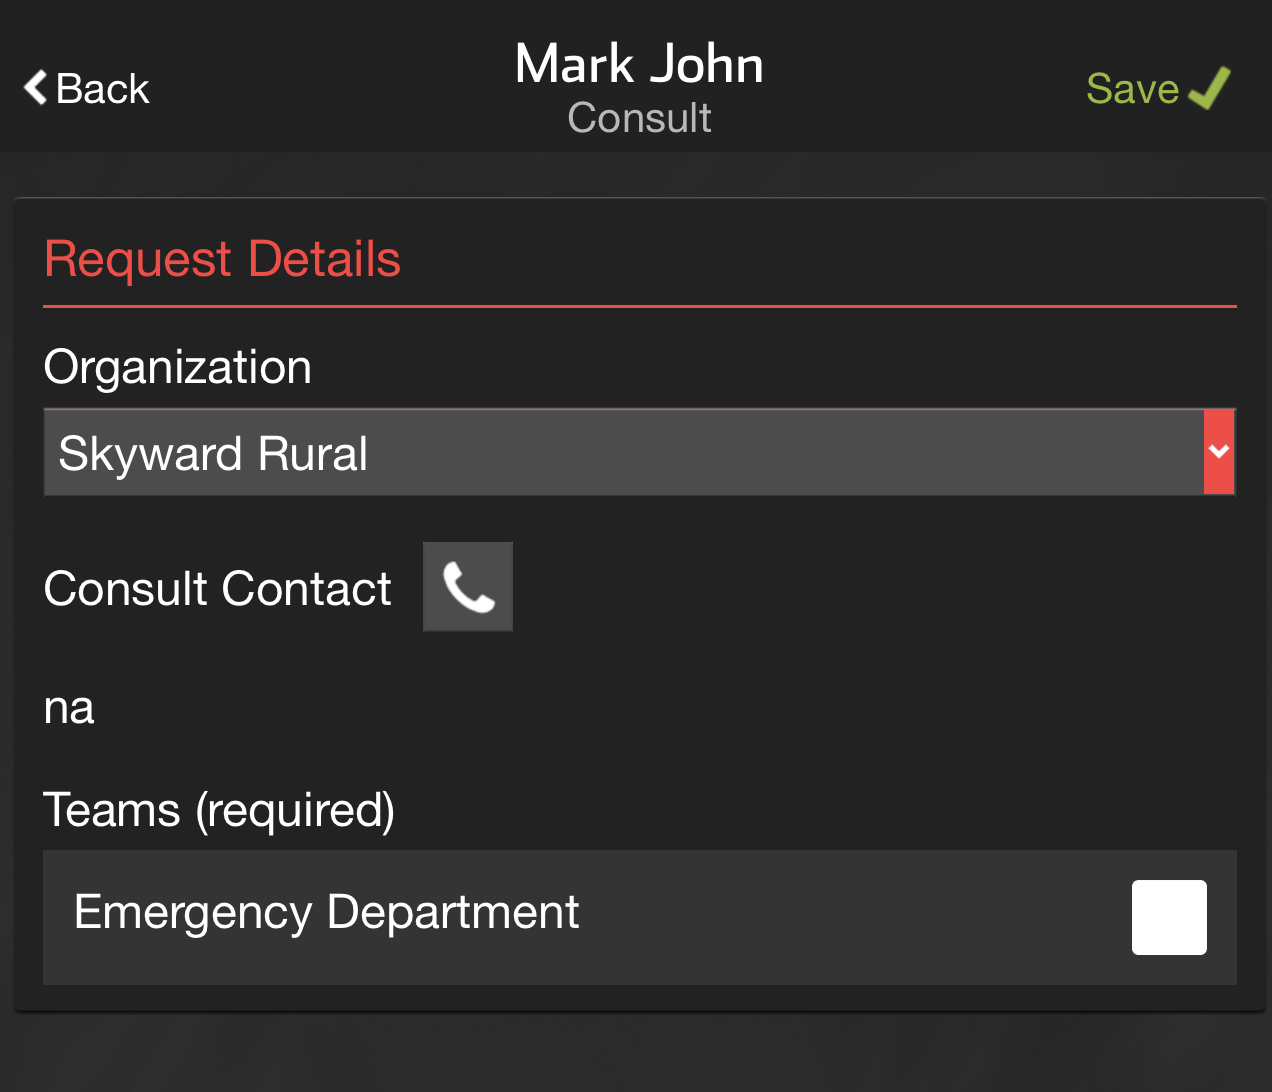Click the na contact text

(69, 709)
